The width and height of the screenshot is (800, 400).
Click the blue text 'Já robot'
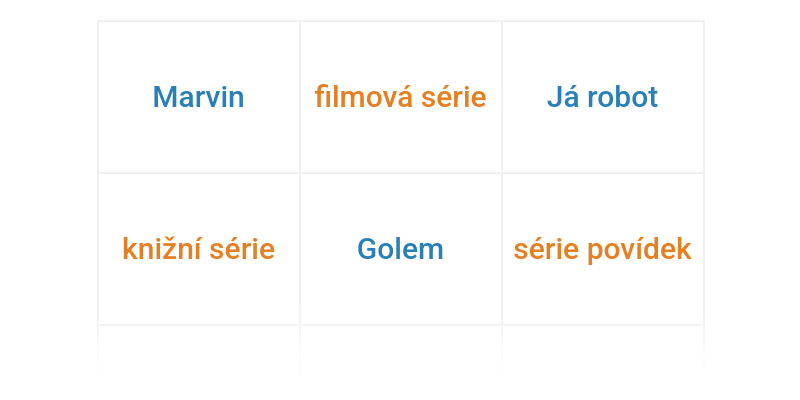(x=602, y=97)
